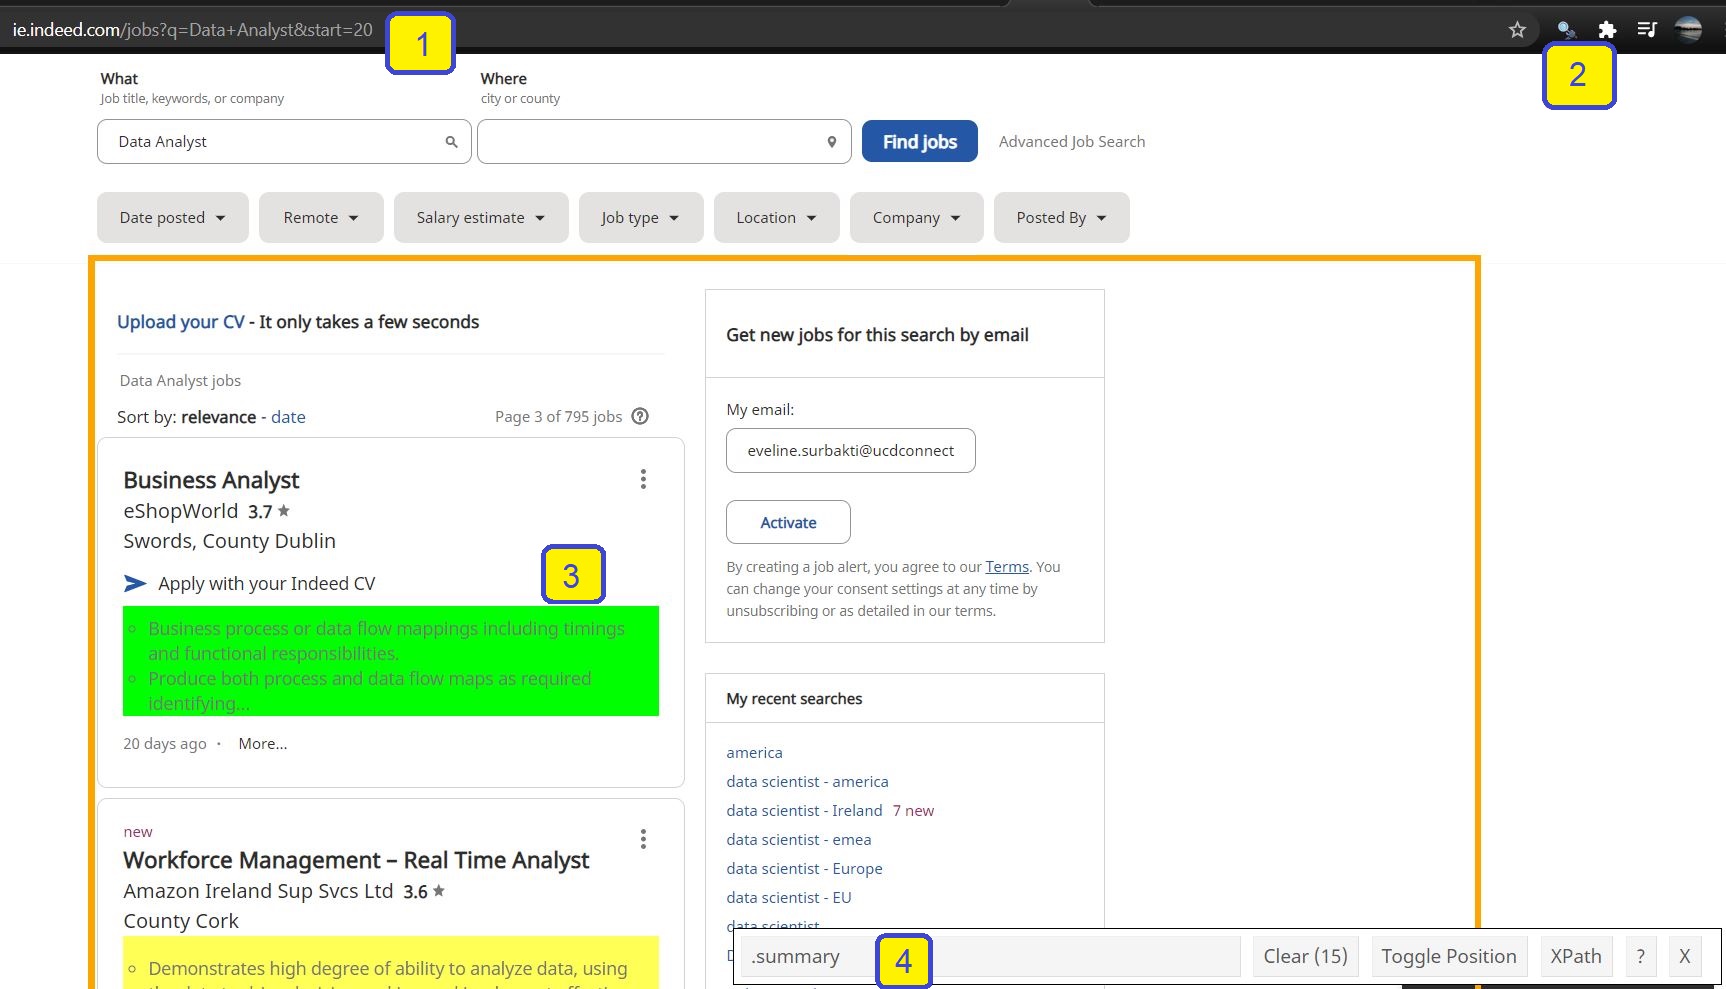Open the Company filter dropdown
1726x989 pixels.
tap(917, 217)
